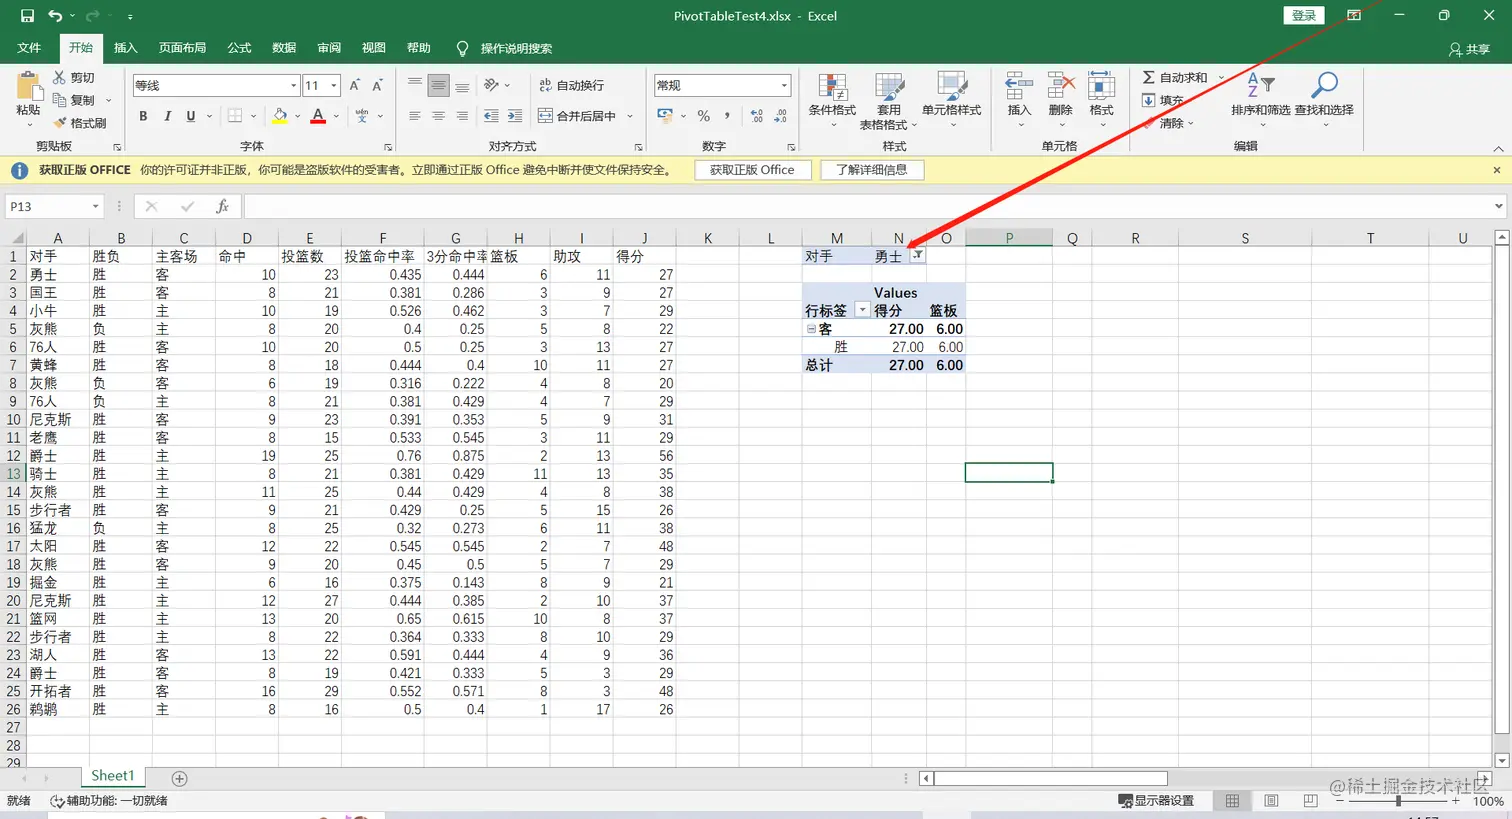The image size is (1512, 819).
Task: Click the Learn More (了解详细信息) button
Action: tap(872, 170)
